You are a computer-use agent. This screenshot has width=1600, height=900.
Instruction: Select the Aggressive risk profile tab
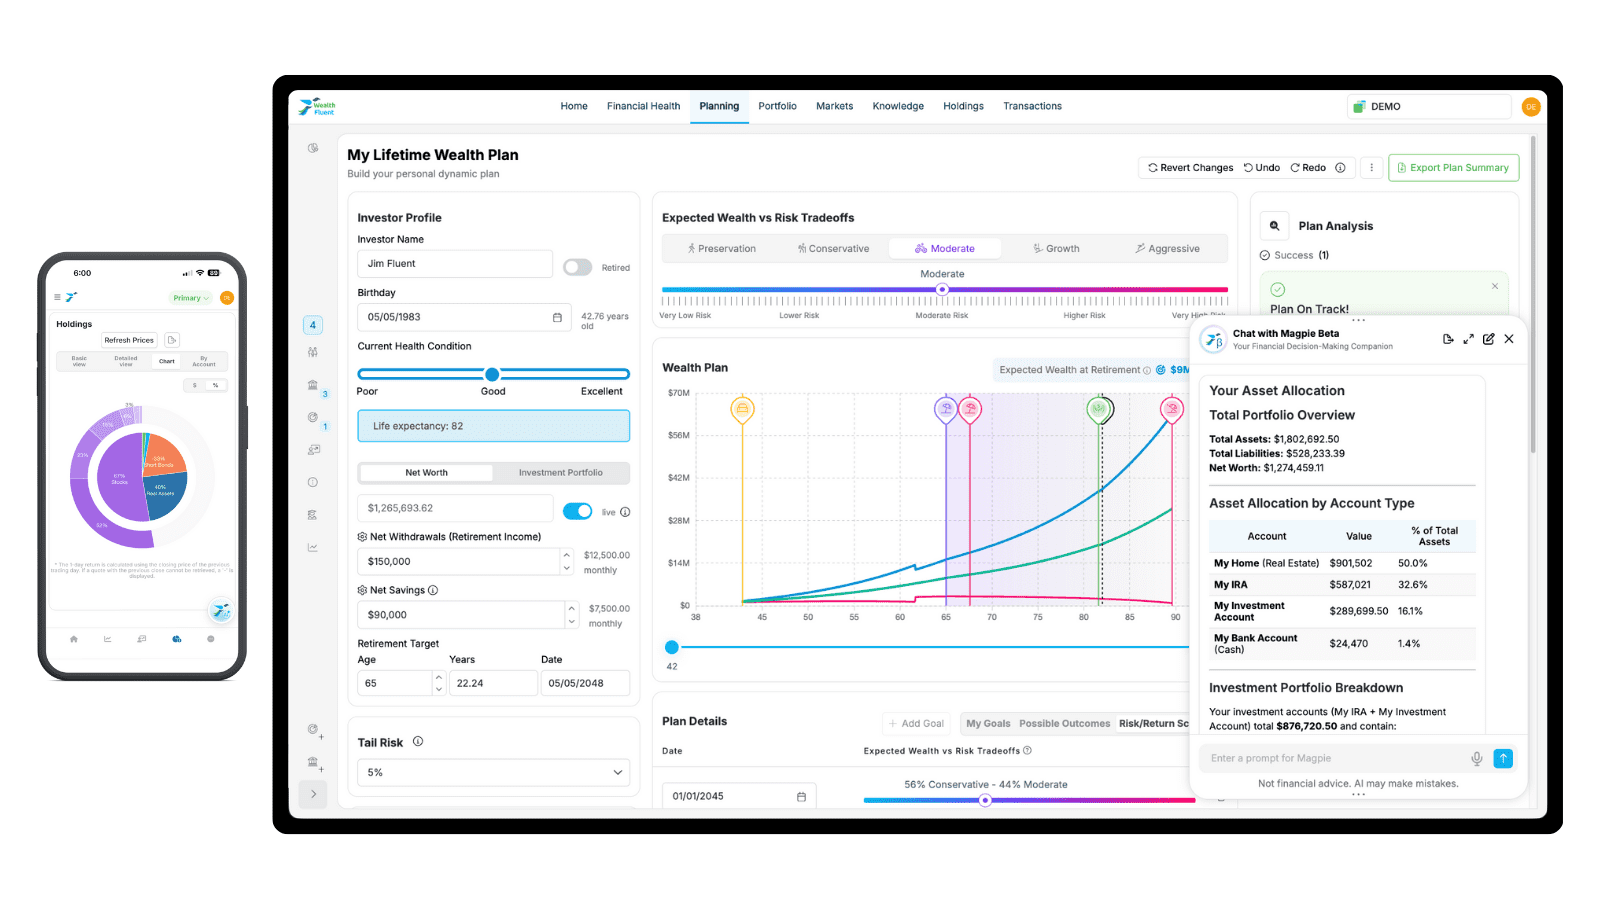(1167, 249)
